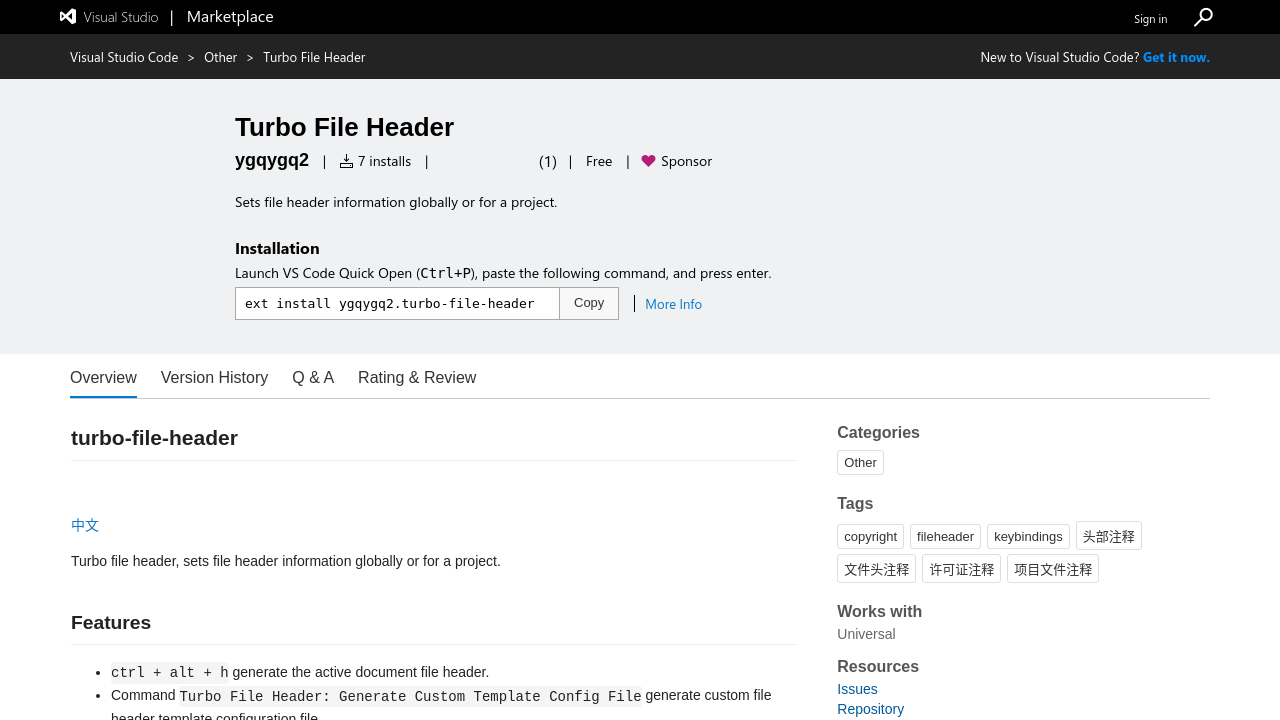Open publisher ygqygq2 page
This screenshot has height=720, width=1280.
pyautogui.click(x=272, y=160)
